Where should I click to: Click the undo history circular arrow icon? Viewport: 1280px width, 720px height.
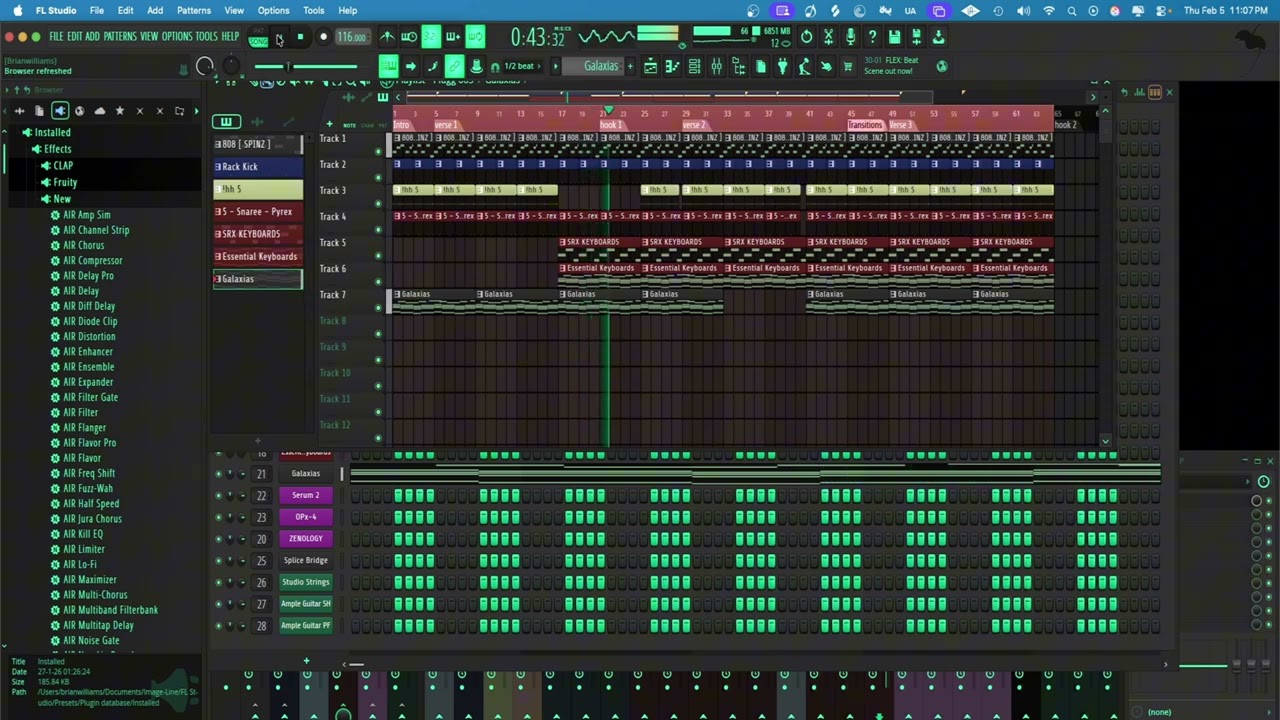coord(806,37)
